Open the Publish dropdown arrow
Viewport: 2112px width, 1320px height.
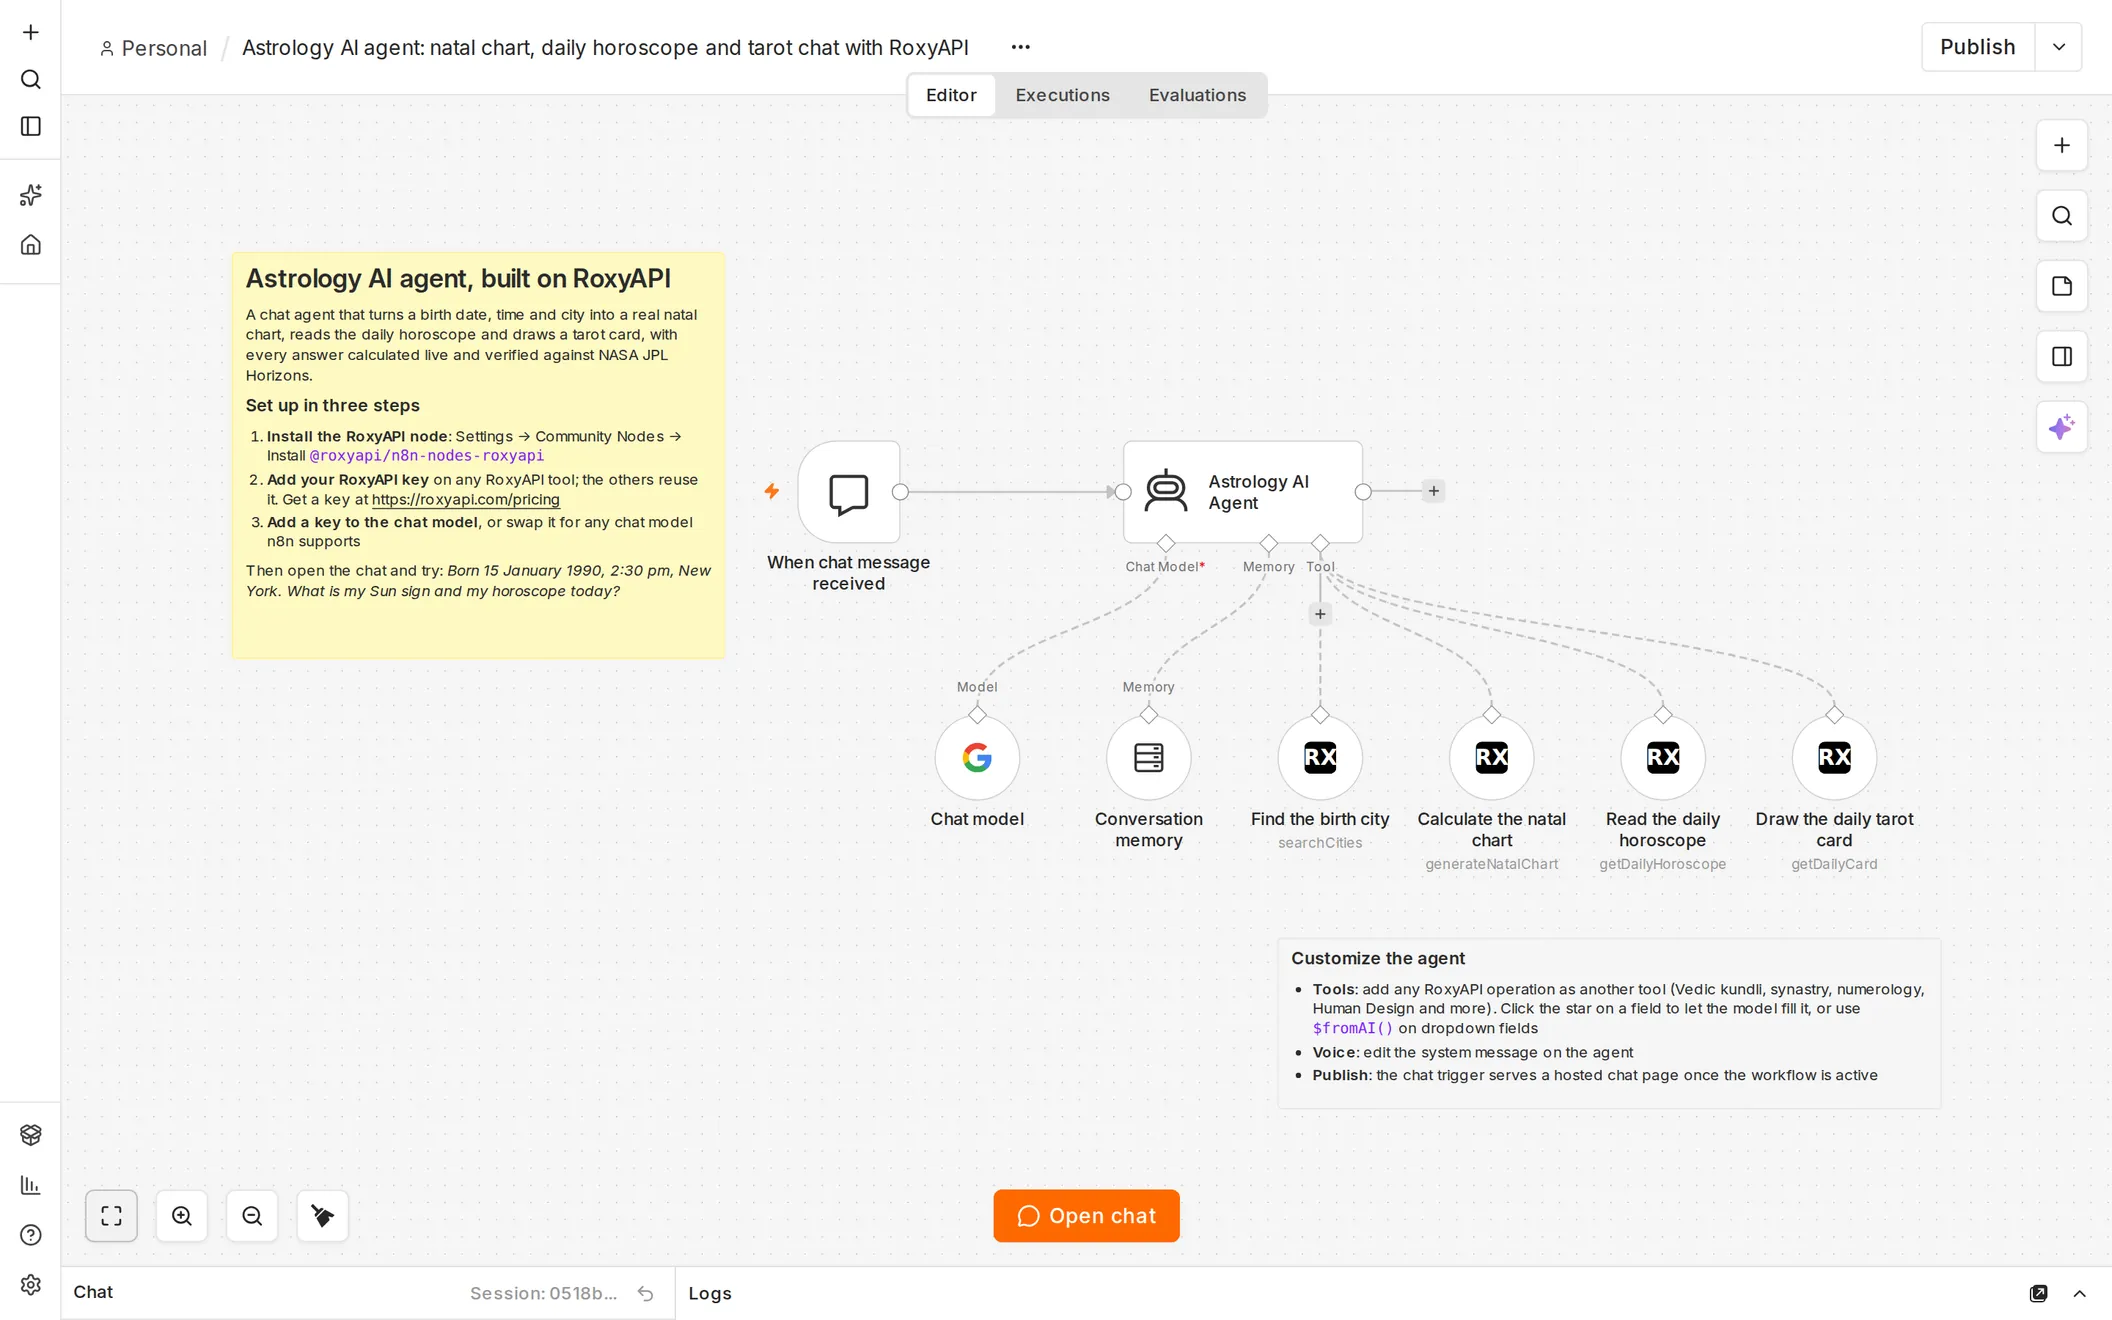coord(2059,47)
